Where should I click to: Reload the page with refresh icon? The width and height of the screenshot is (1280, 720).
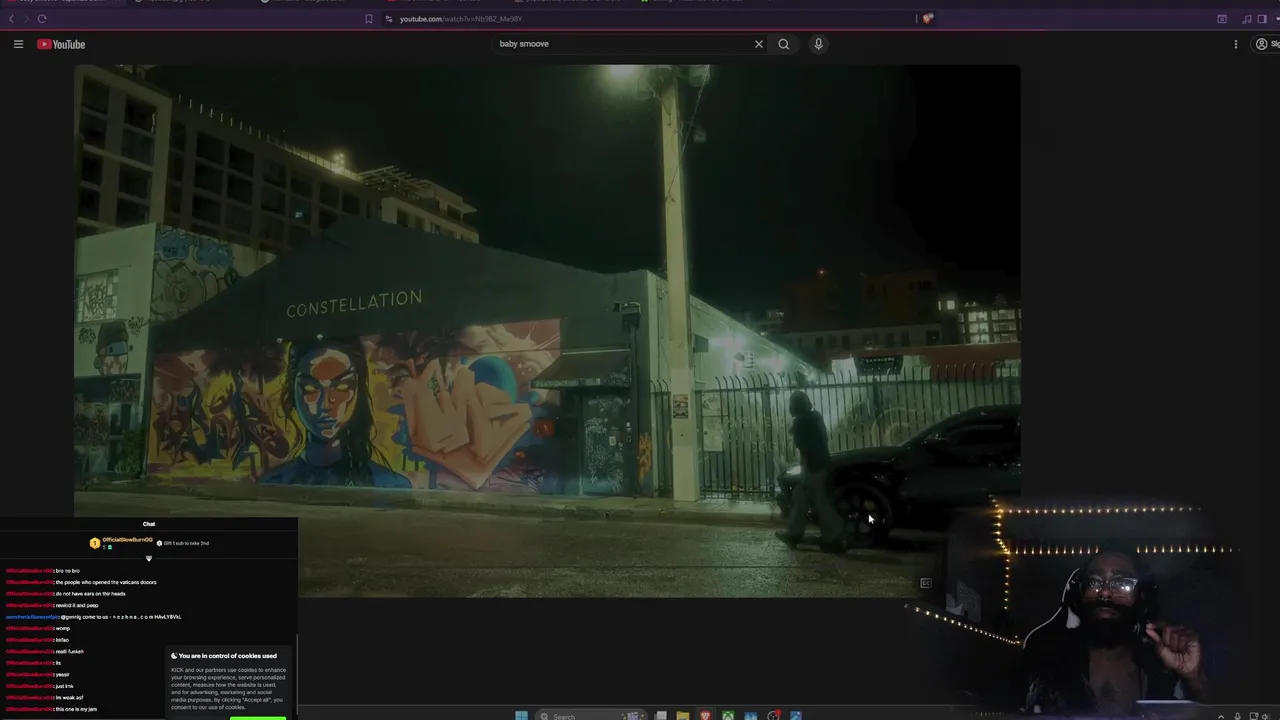41,19
